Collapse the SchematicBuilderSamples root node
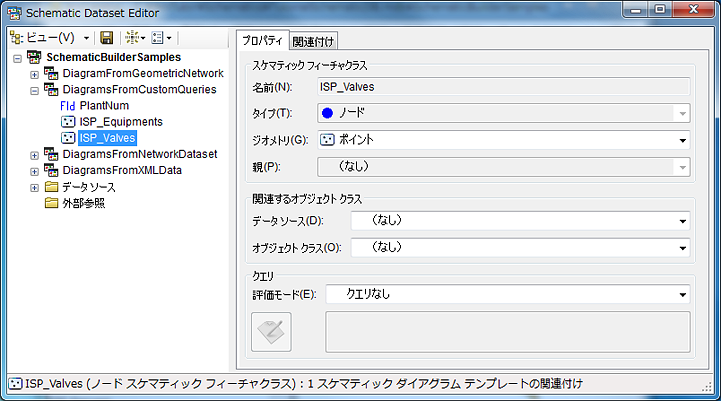Viewport: 721px width, 401px height. pos(17,58)
